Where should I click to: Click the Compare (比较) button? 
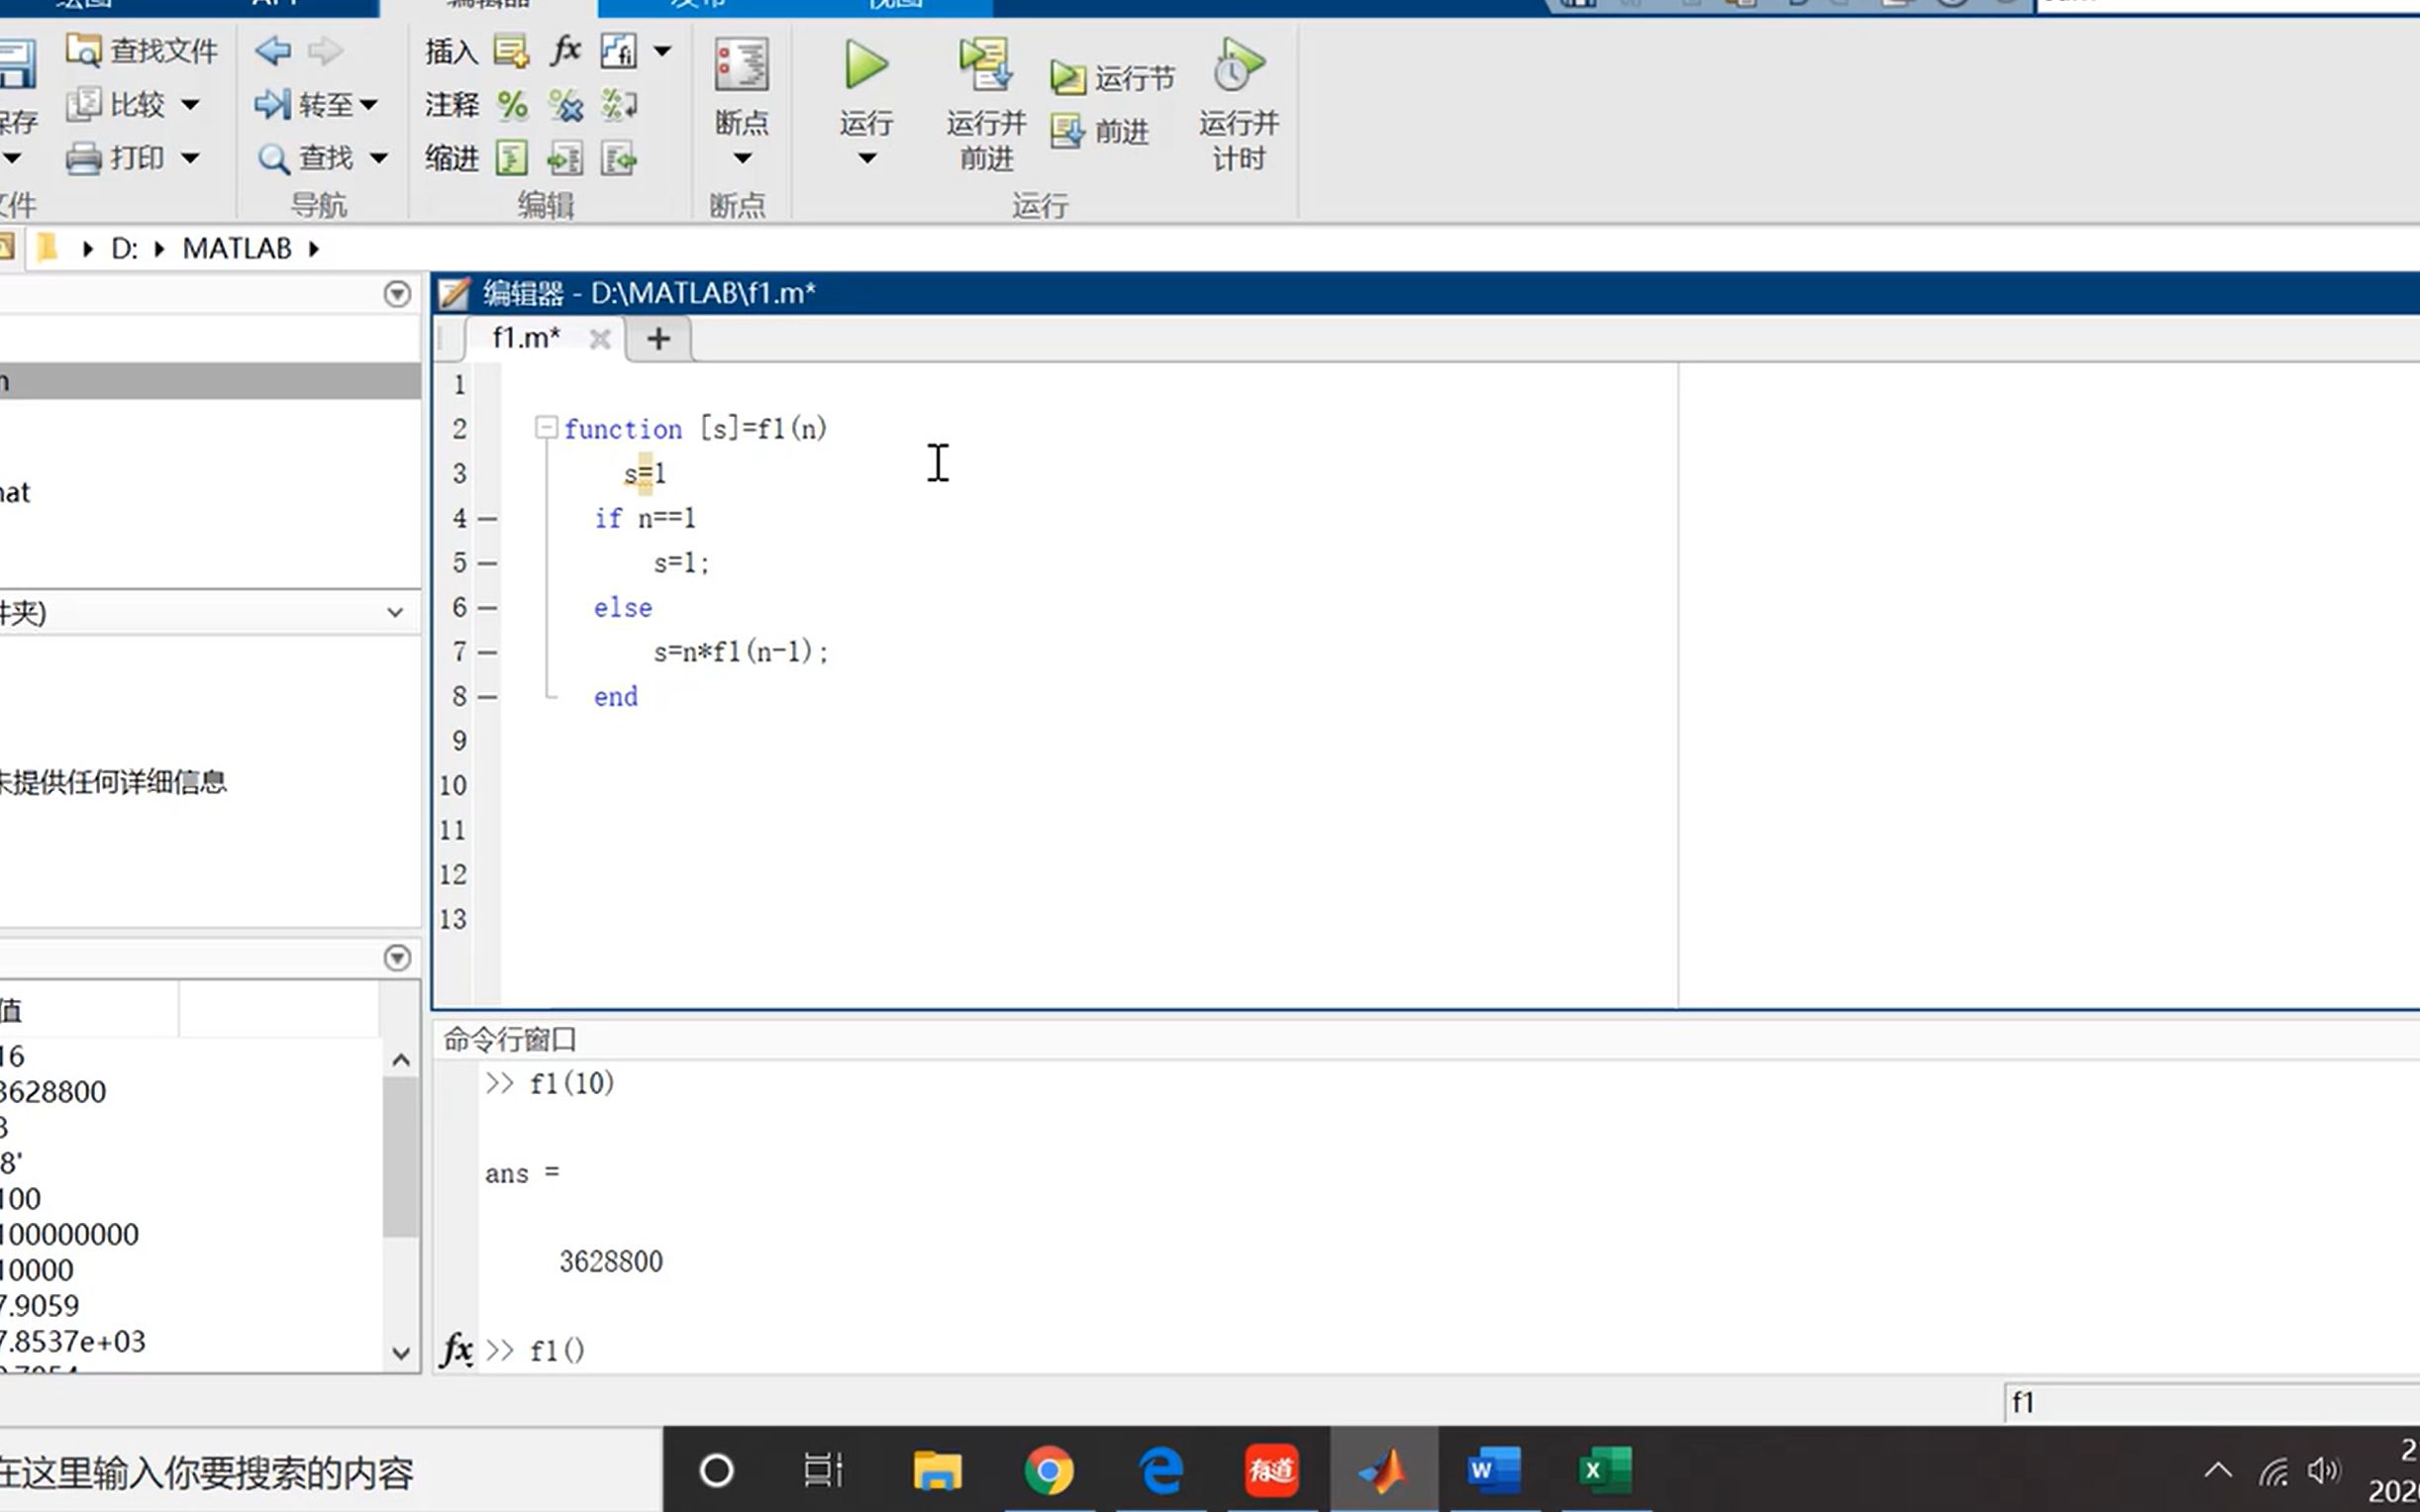click(118, 104)
